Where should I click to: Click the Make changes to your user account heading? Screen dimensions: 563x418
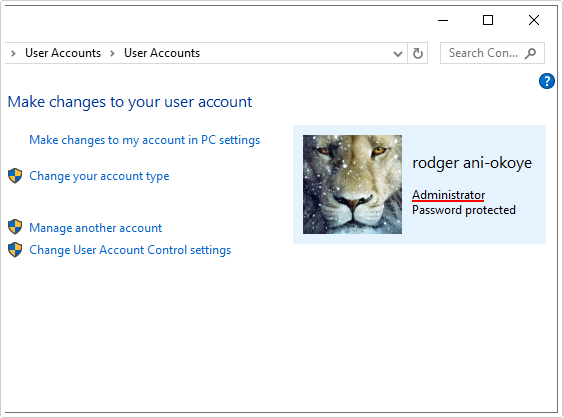click(x=130, y=102)
